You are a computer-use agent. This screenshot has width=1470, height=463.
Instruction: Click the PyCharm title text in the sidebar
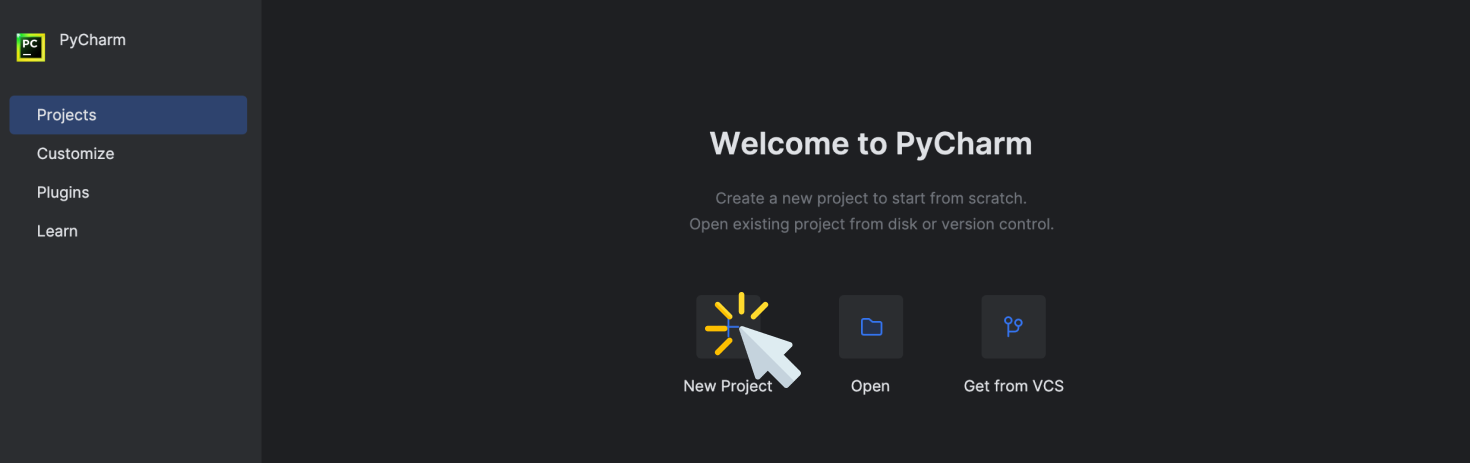click(93, 41)
